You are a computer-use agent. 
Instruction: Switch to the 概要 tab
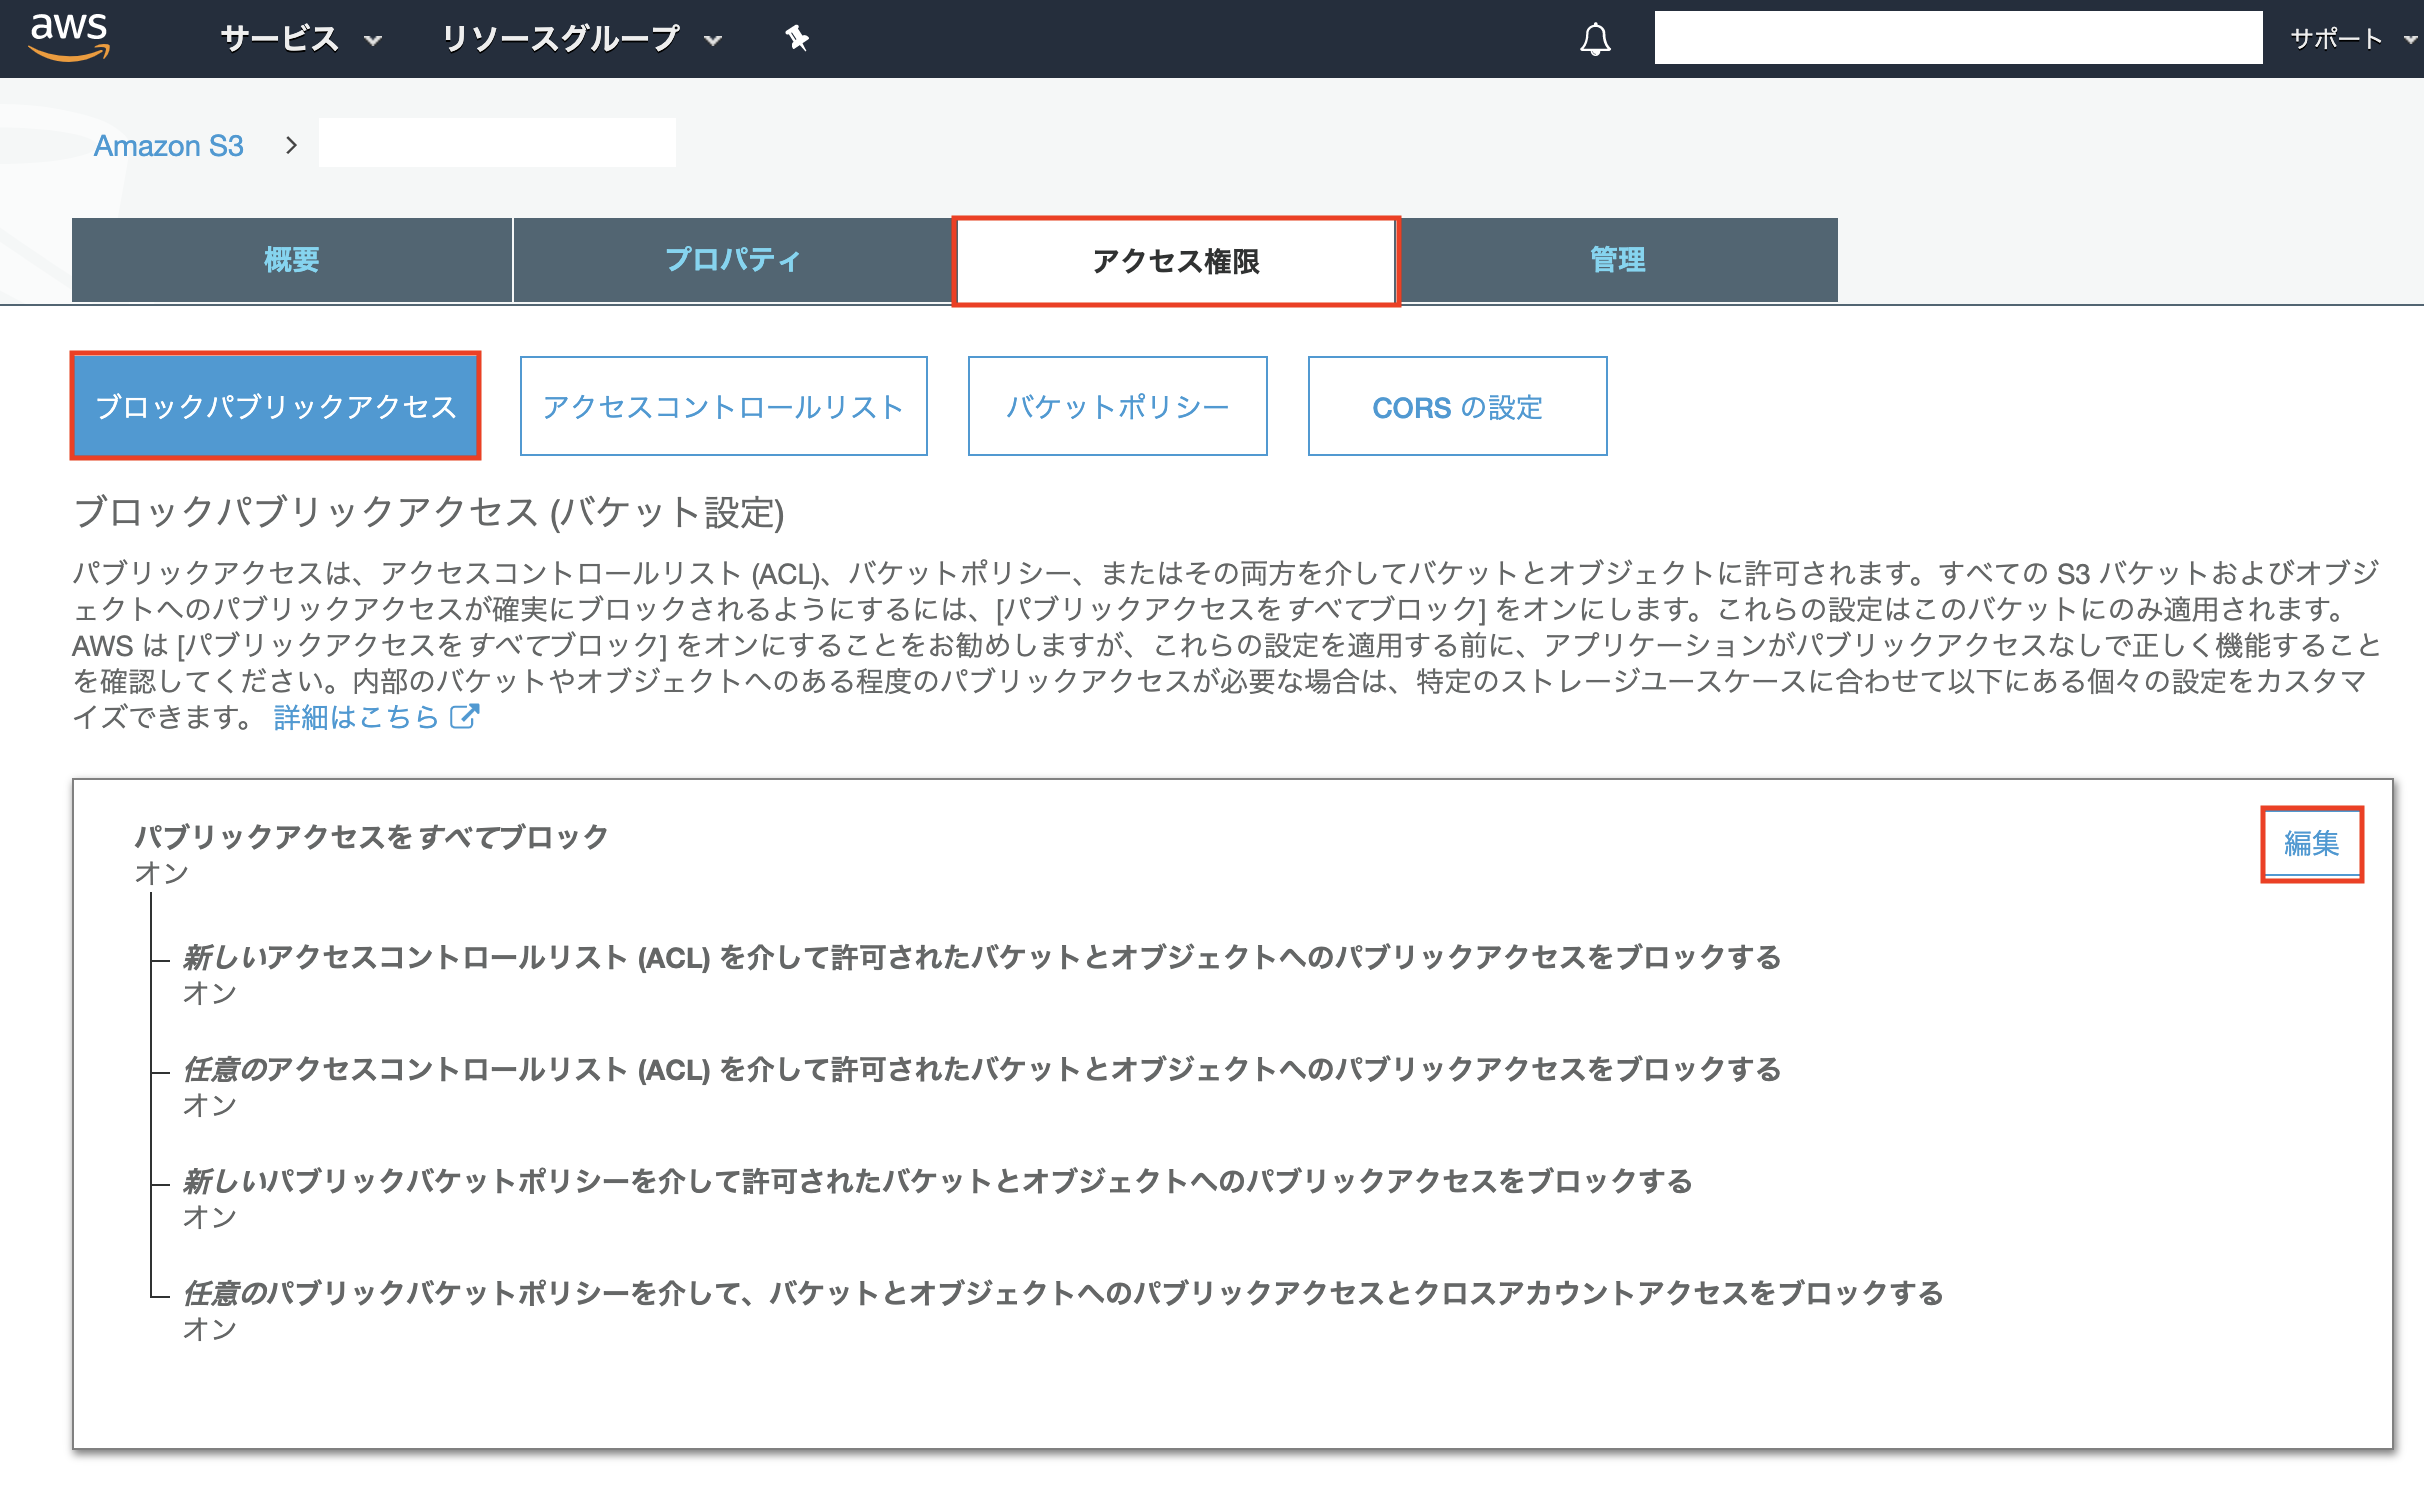coord(291,260)
